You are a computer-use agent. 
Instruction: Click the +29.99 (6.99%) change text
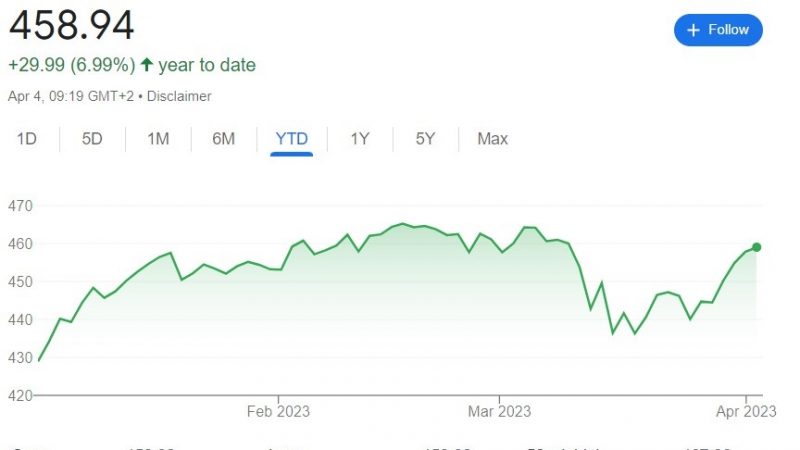(x=72, y=65)
